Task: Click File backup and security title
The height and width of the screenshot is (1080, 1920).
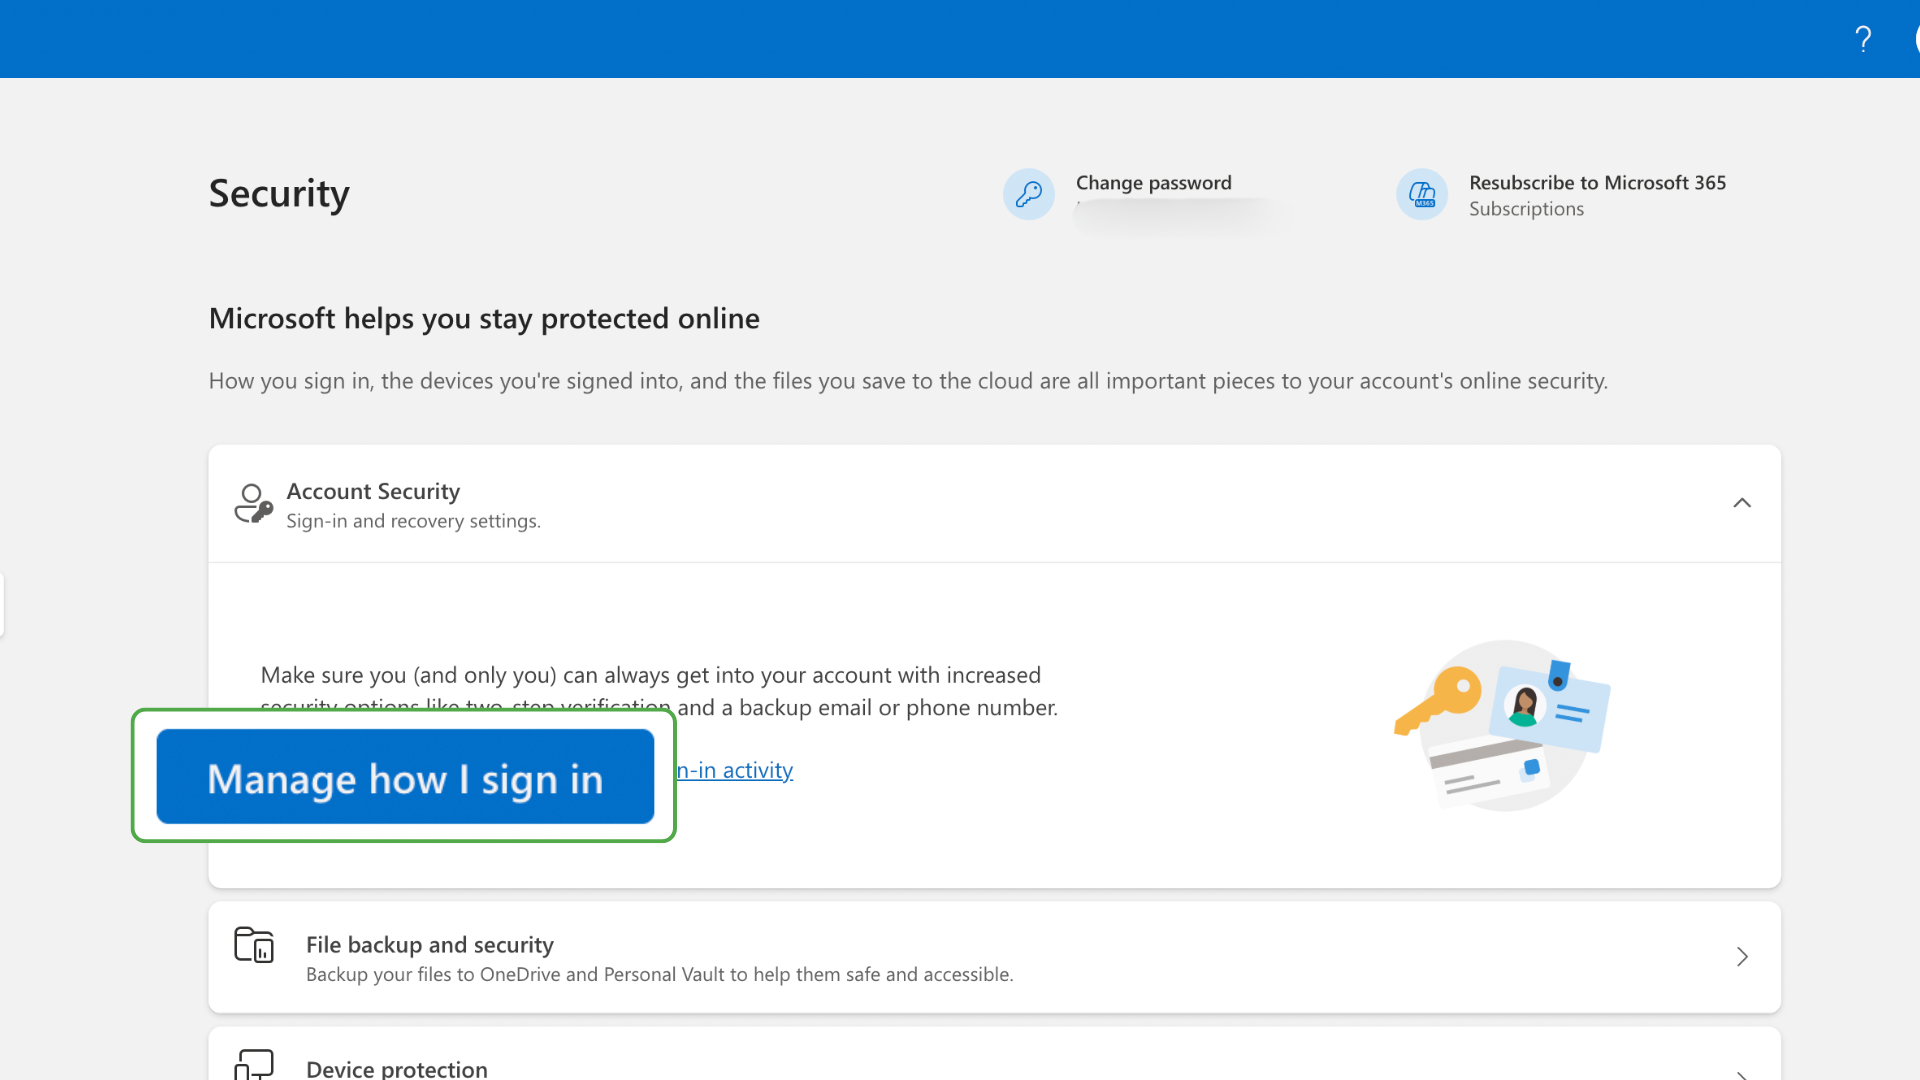Action: tap(430, 945)
